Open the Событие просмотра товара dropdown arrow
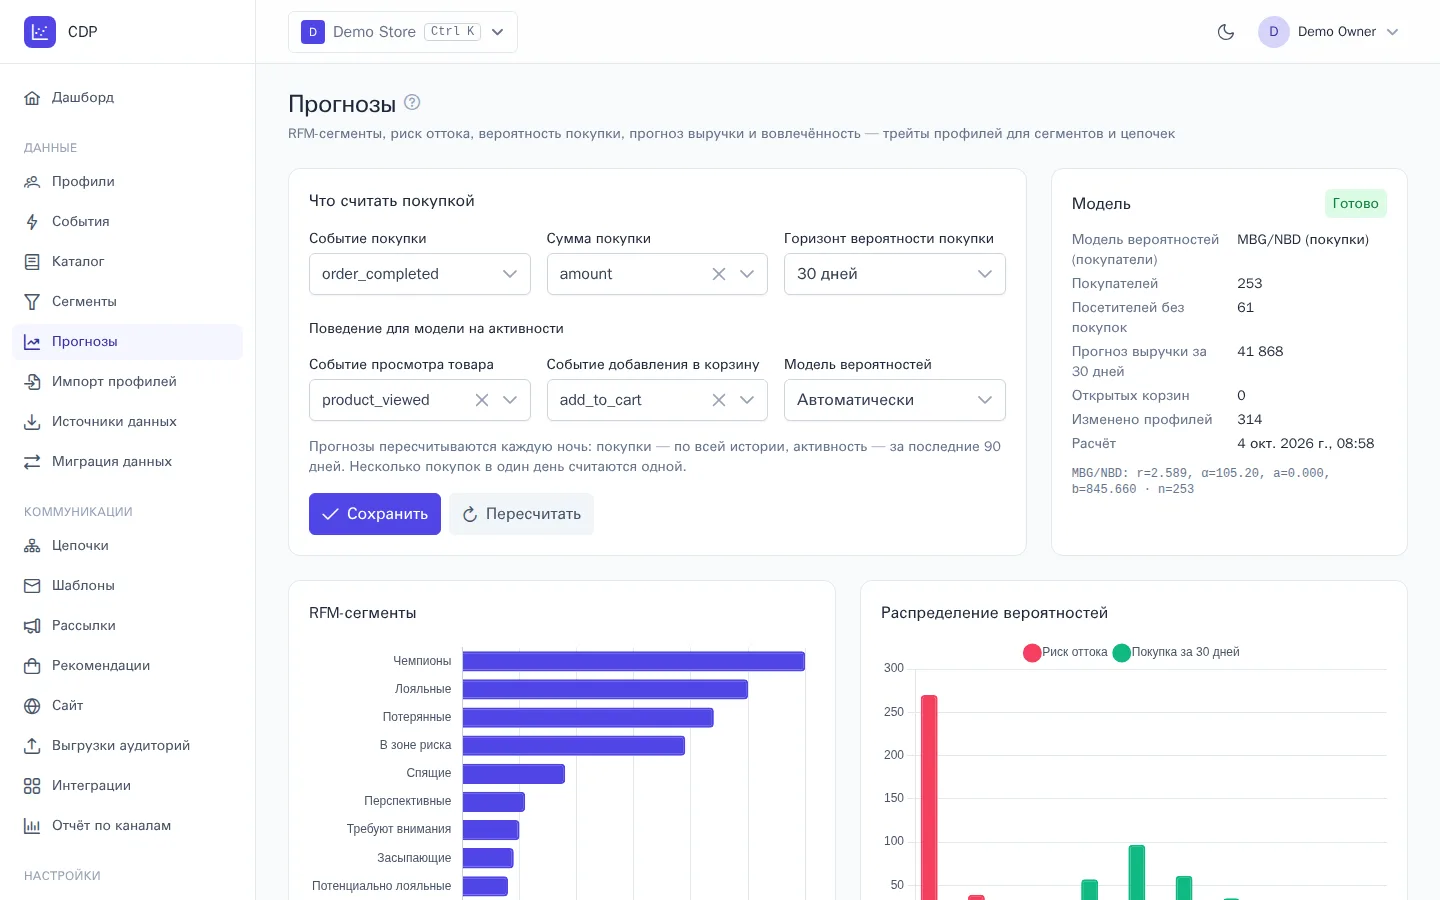1440x900 pixels. click(x=510, y=400)
